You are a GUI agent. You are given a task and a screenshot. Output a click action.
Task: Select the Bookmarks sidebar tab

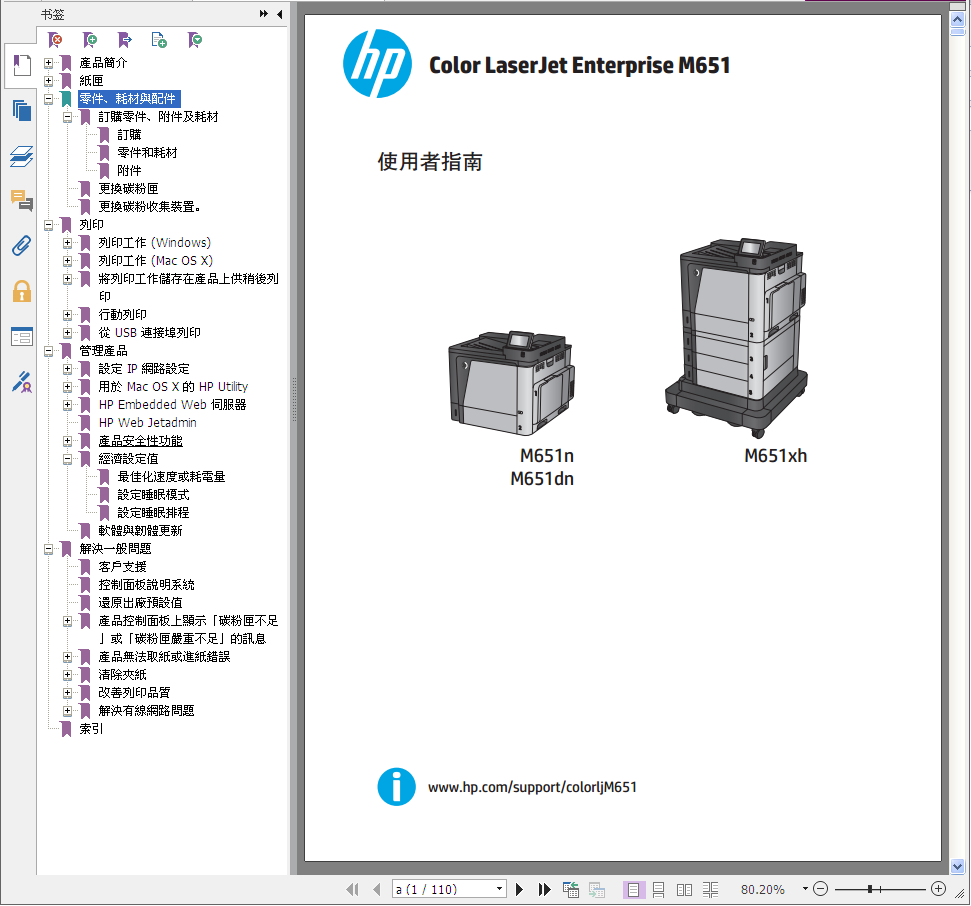click(x=22, y=66)
